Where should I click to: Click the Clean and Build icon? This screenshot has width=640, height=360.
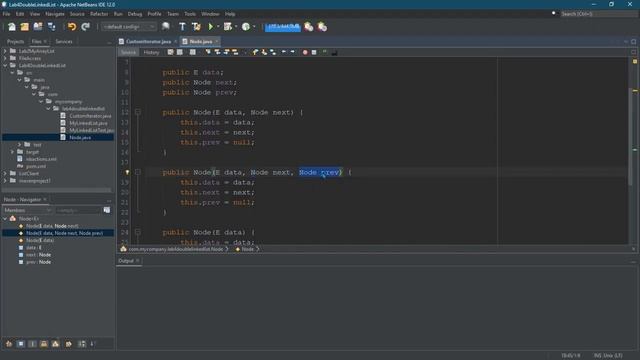pos(196,27)
